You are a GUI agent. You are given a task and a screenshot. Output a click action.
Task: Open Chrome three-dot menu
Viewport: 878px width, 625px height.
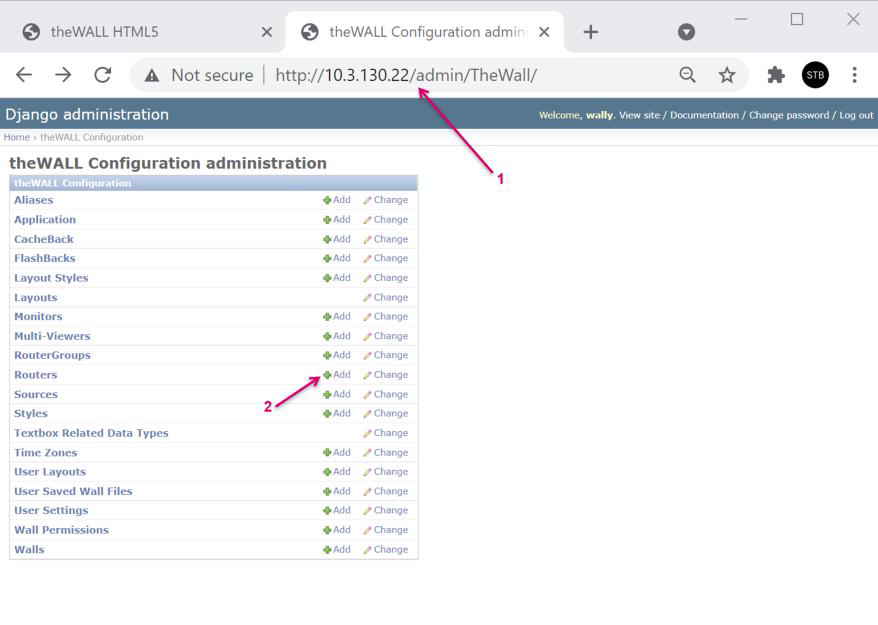[x=854, y=75]
